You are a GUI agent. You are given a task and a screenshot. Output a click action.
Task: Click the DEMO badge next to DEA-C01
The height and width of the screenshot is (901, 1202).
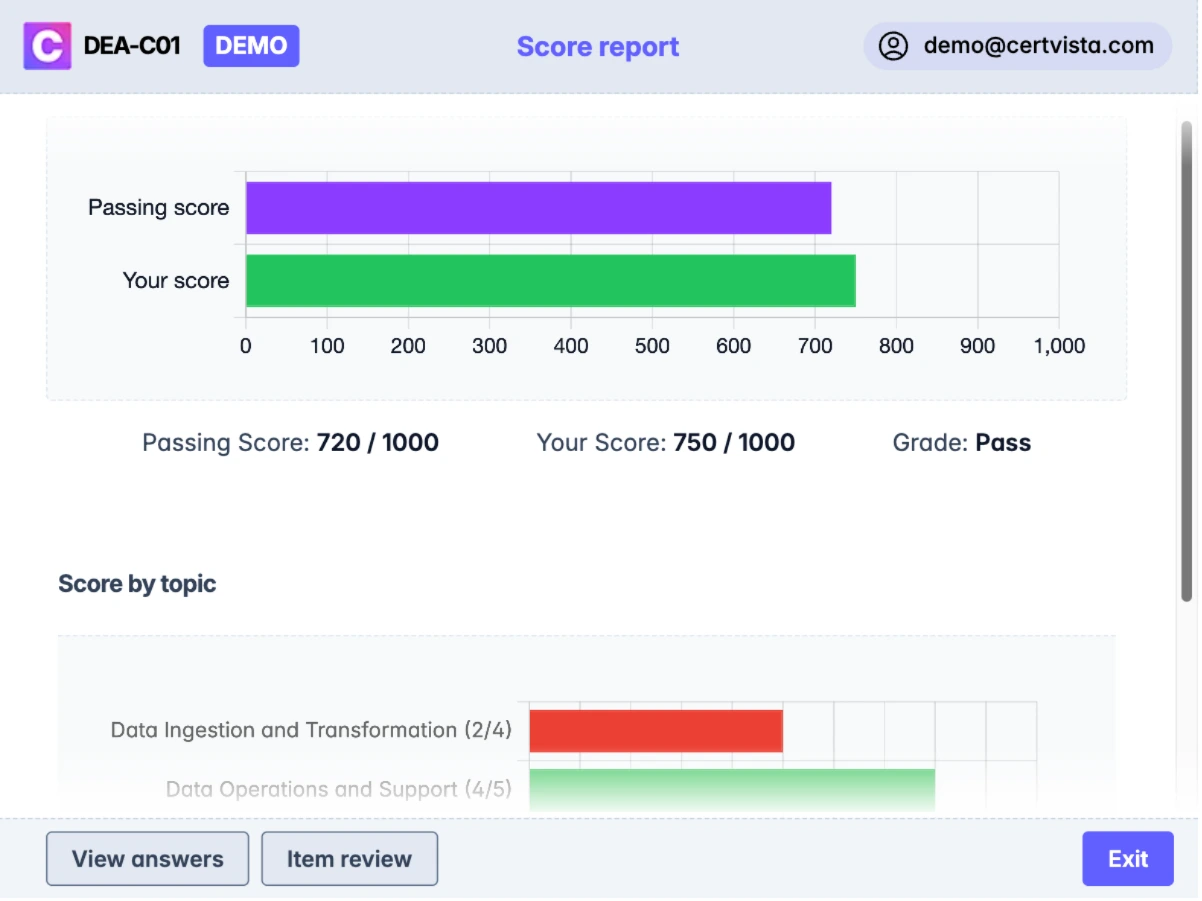tap(251, 45)
